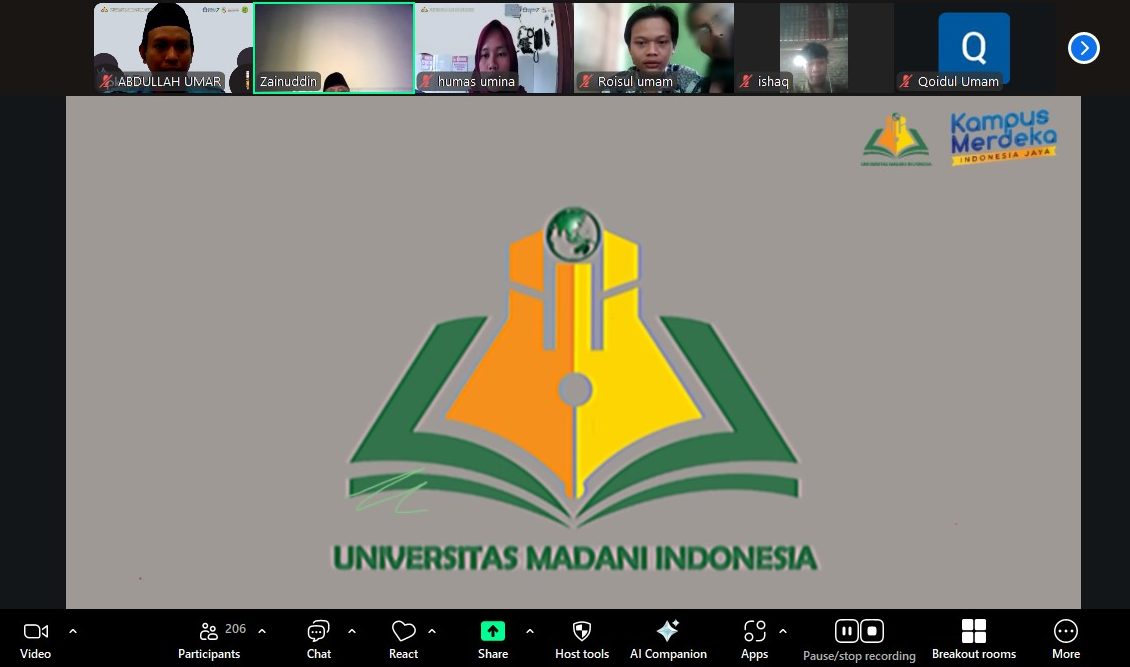Select Qoidul Umam avatar tile
Viewport: 1130px width, 667px height.
(974, 48)
